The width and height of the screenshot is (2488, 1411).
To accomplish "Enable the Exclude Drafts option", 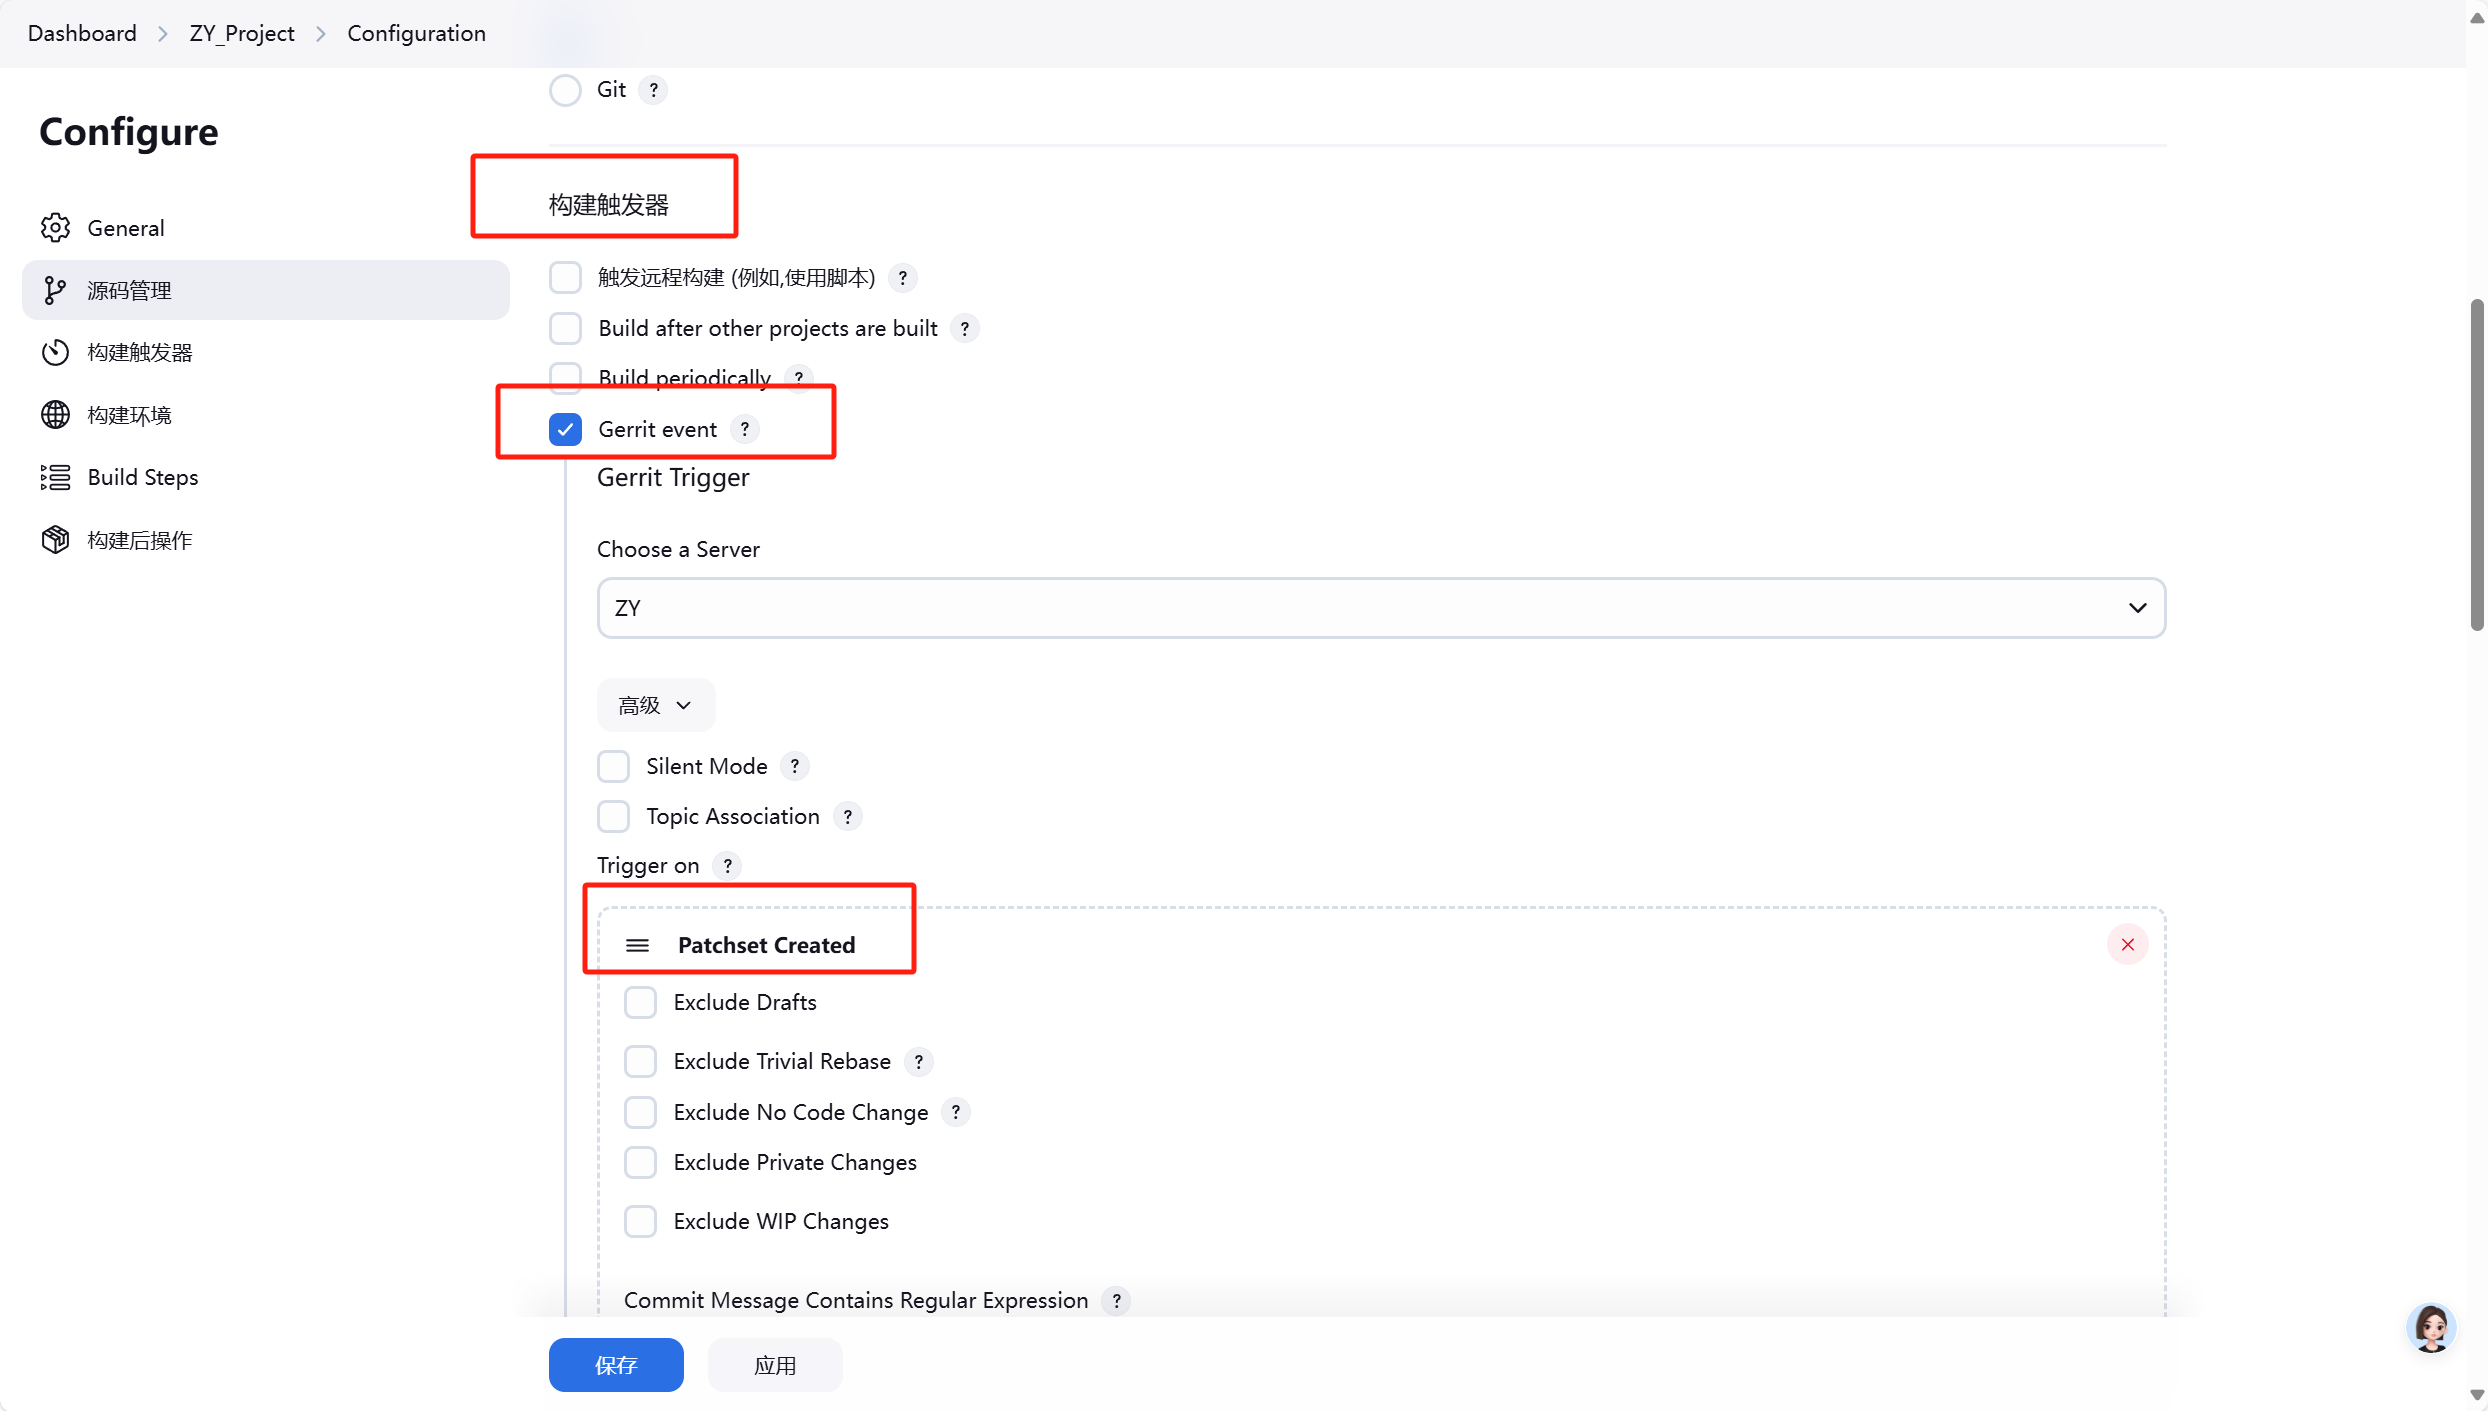I will [641, 1001].
